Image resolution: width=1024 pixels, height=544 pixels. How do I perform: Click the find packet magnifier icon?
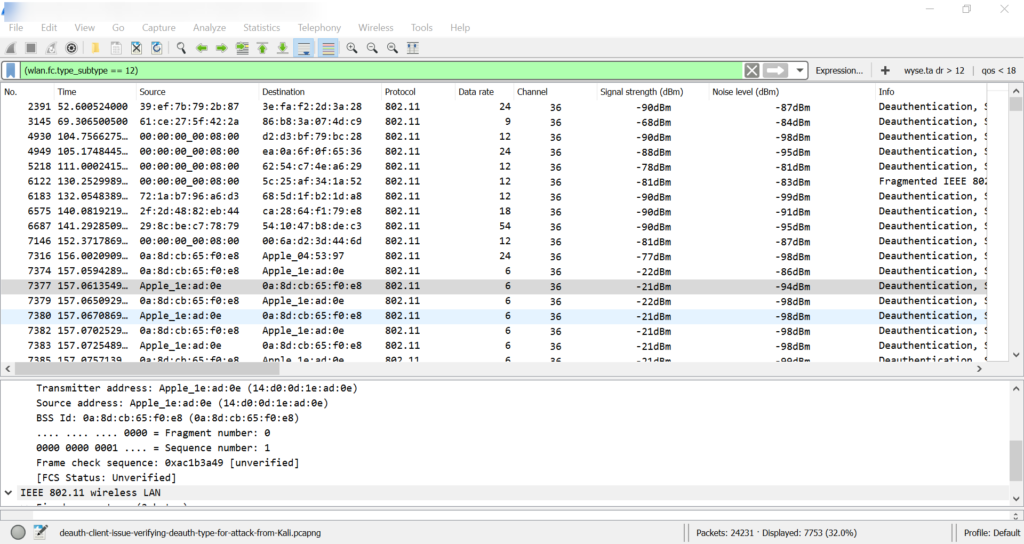[x=181, y=48]
